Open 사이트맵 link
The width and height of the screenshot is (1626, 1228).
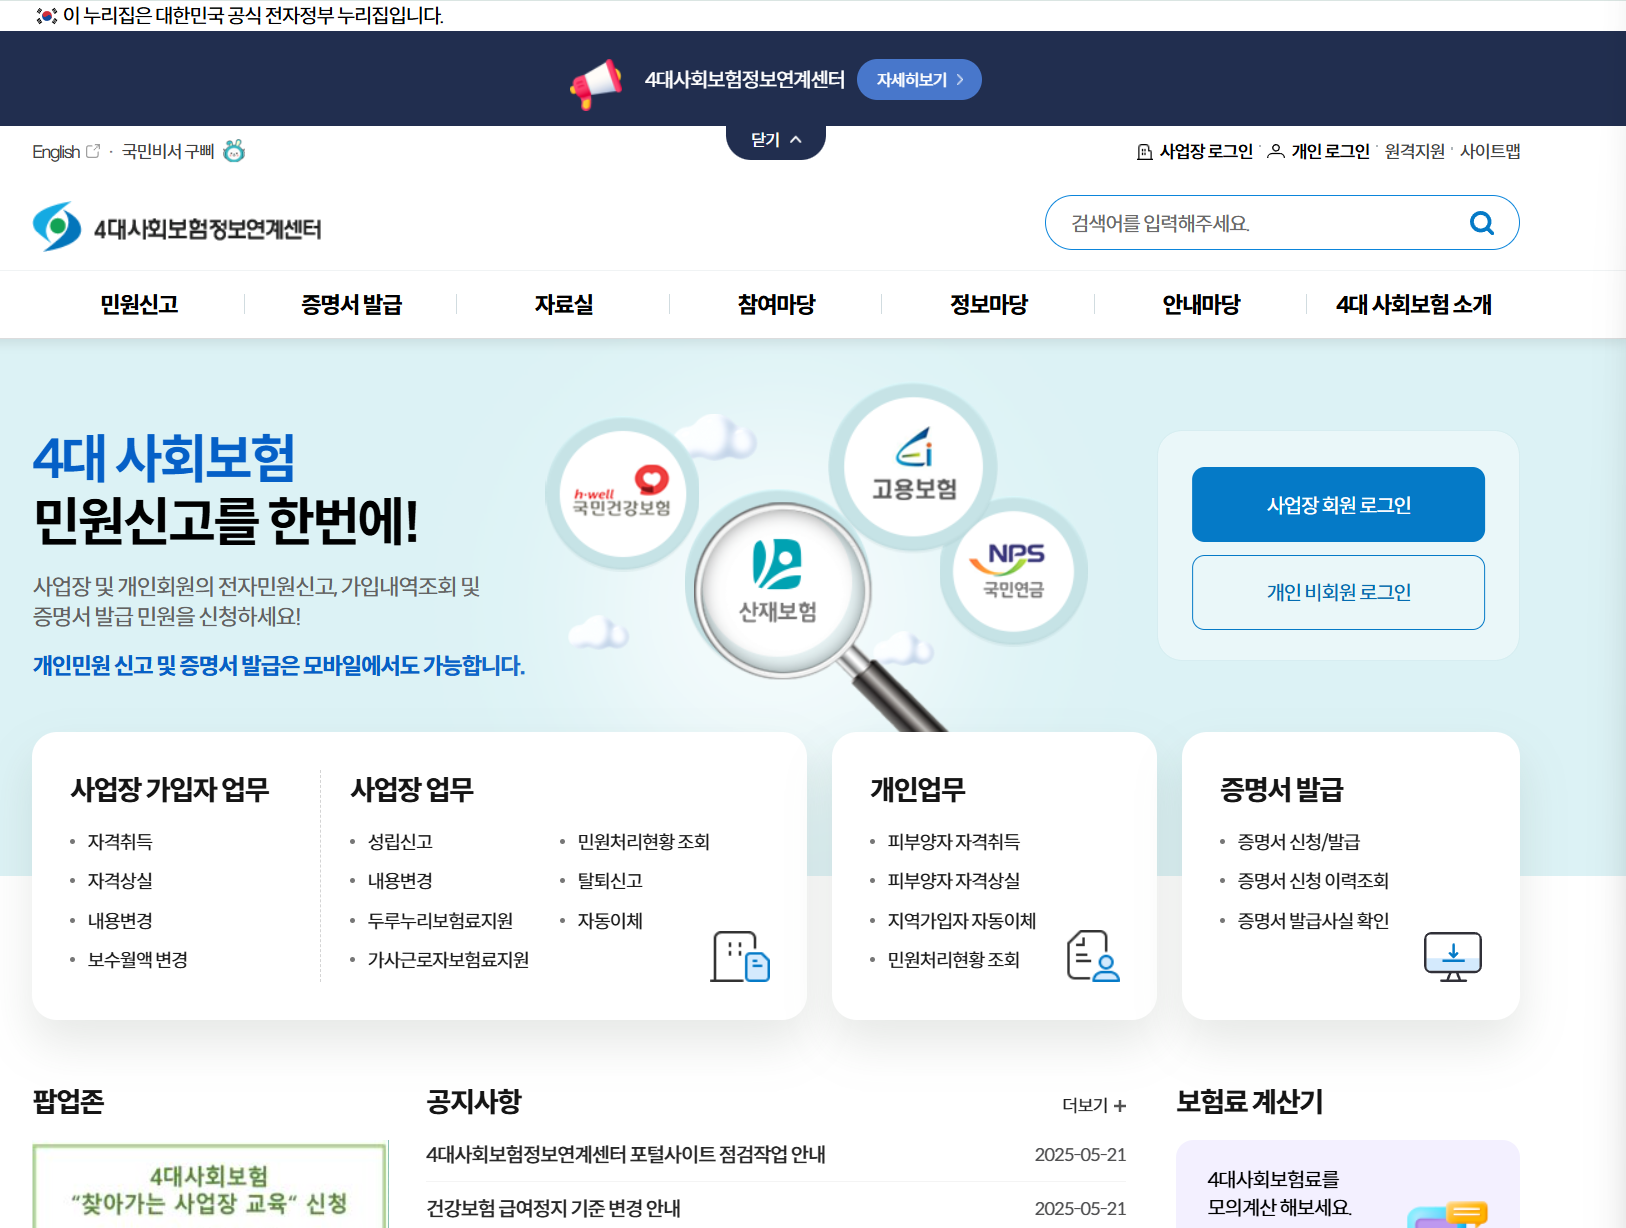click(1490, 151)
